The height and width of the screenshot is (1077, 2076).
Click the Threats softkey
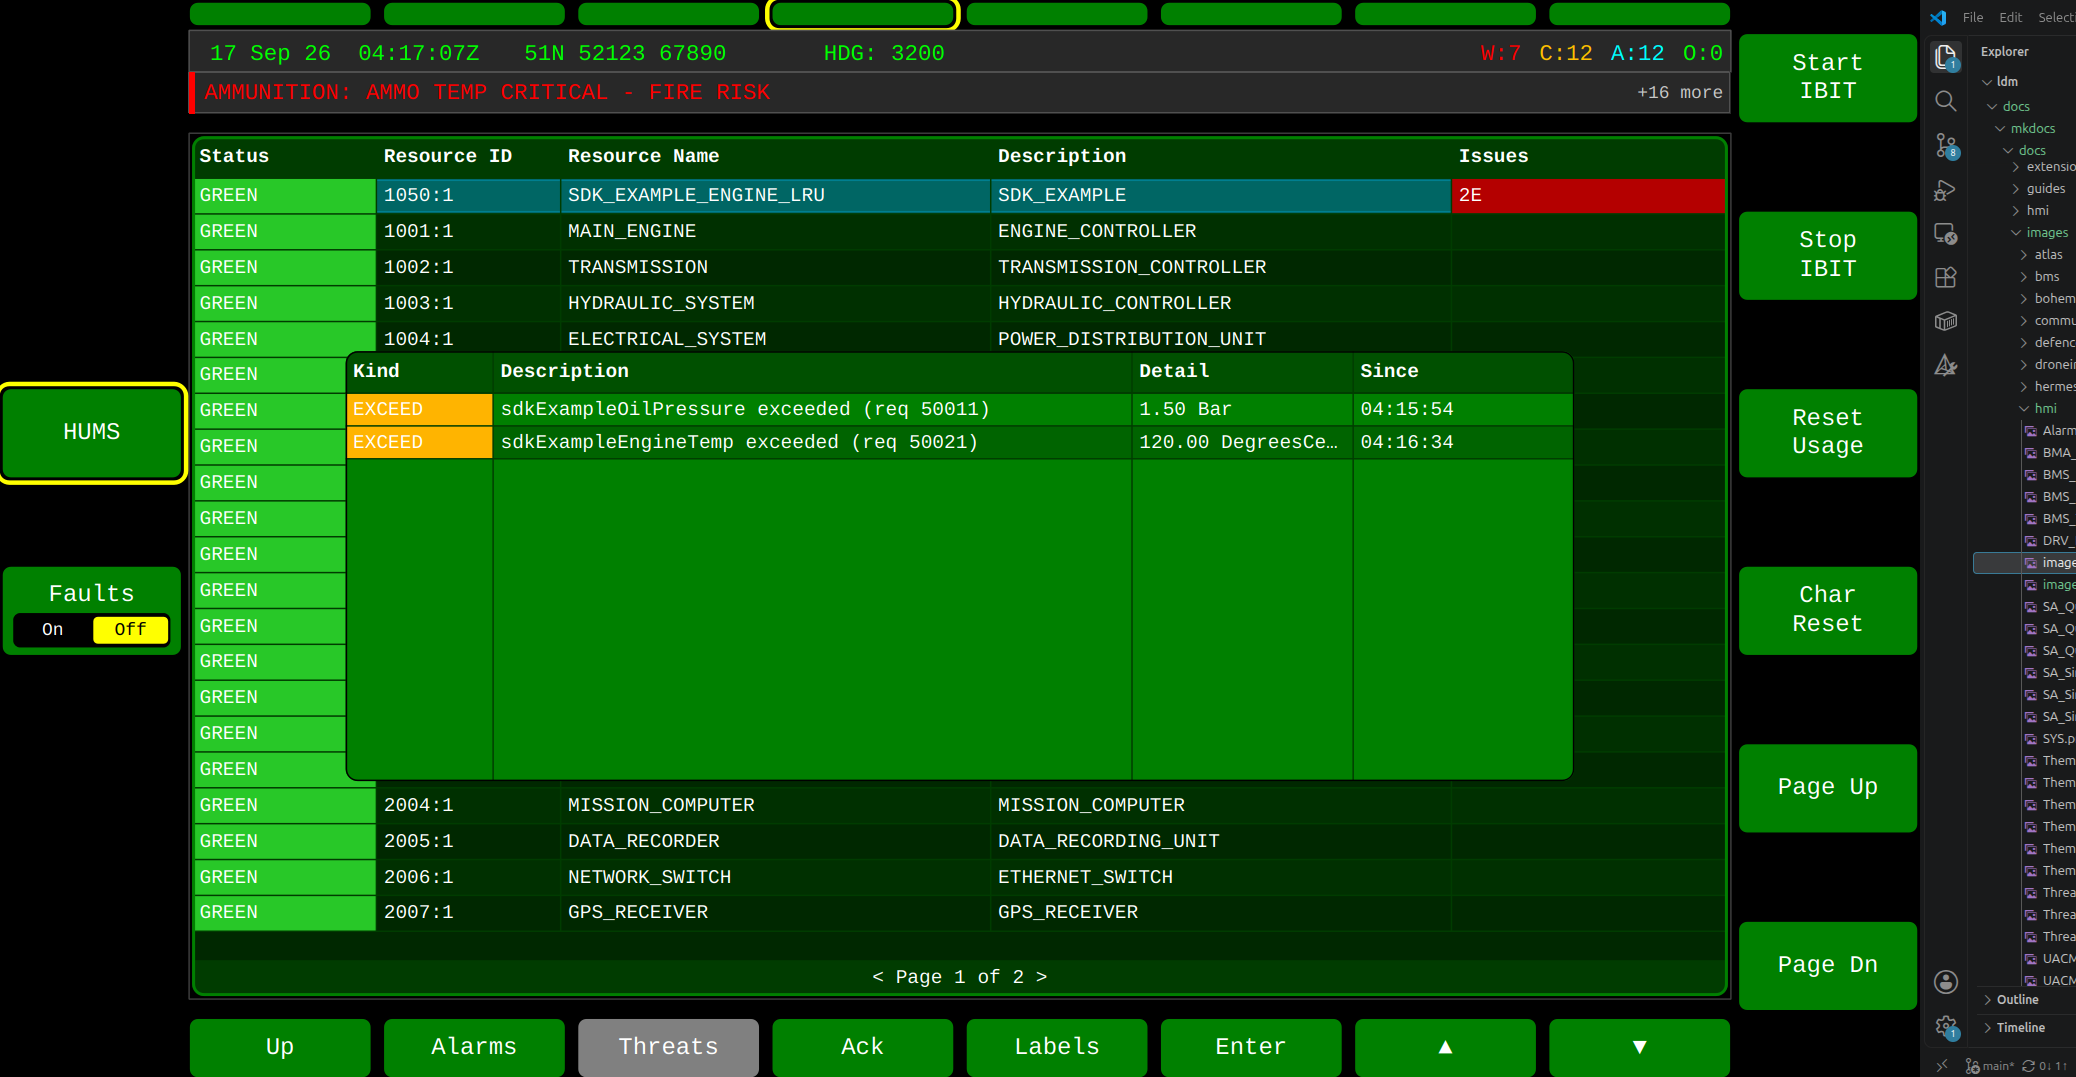pyautogui.click(x=668, y=1047)
